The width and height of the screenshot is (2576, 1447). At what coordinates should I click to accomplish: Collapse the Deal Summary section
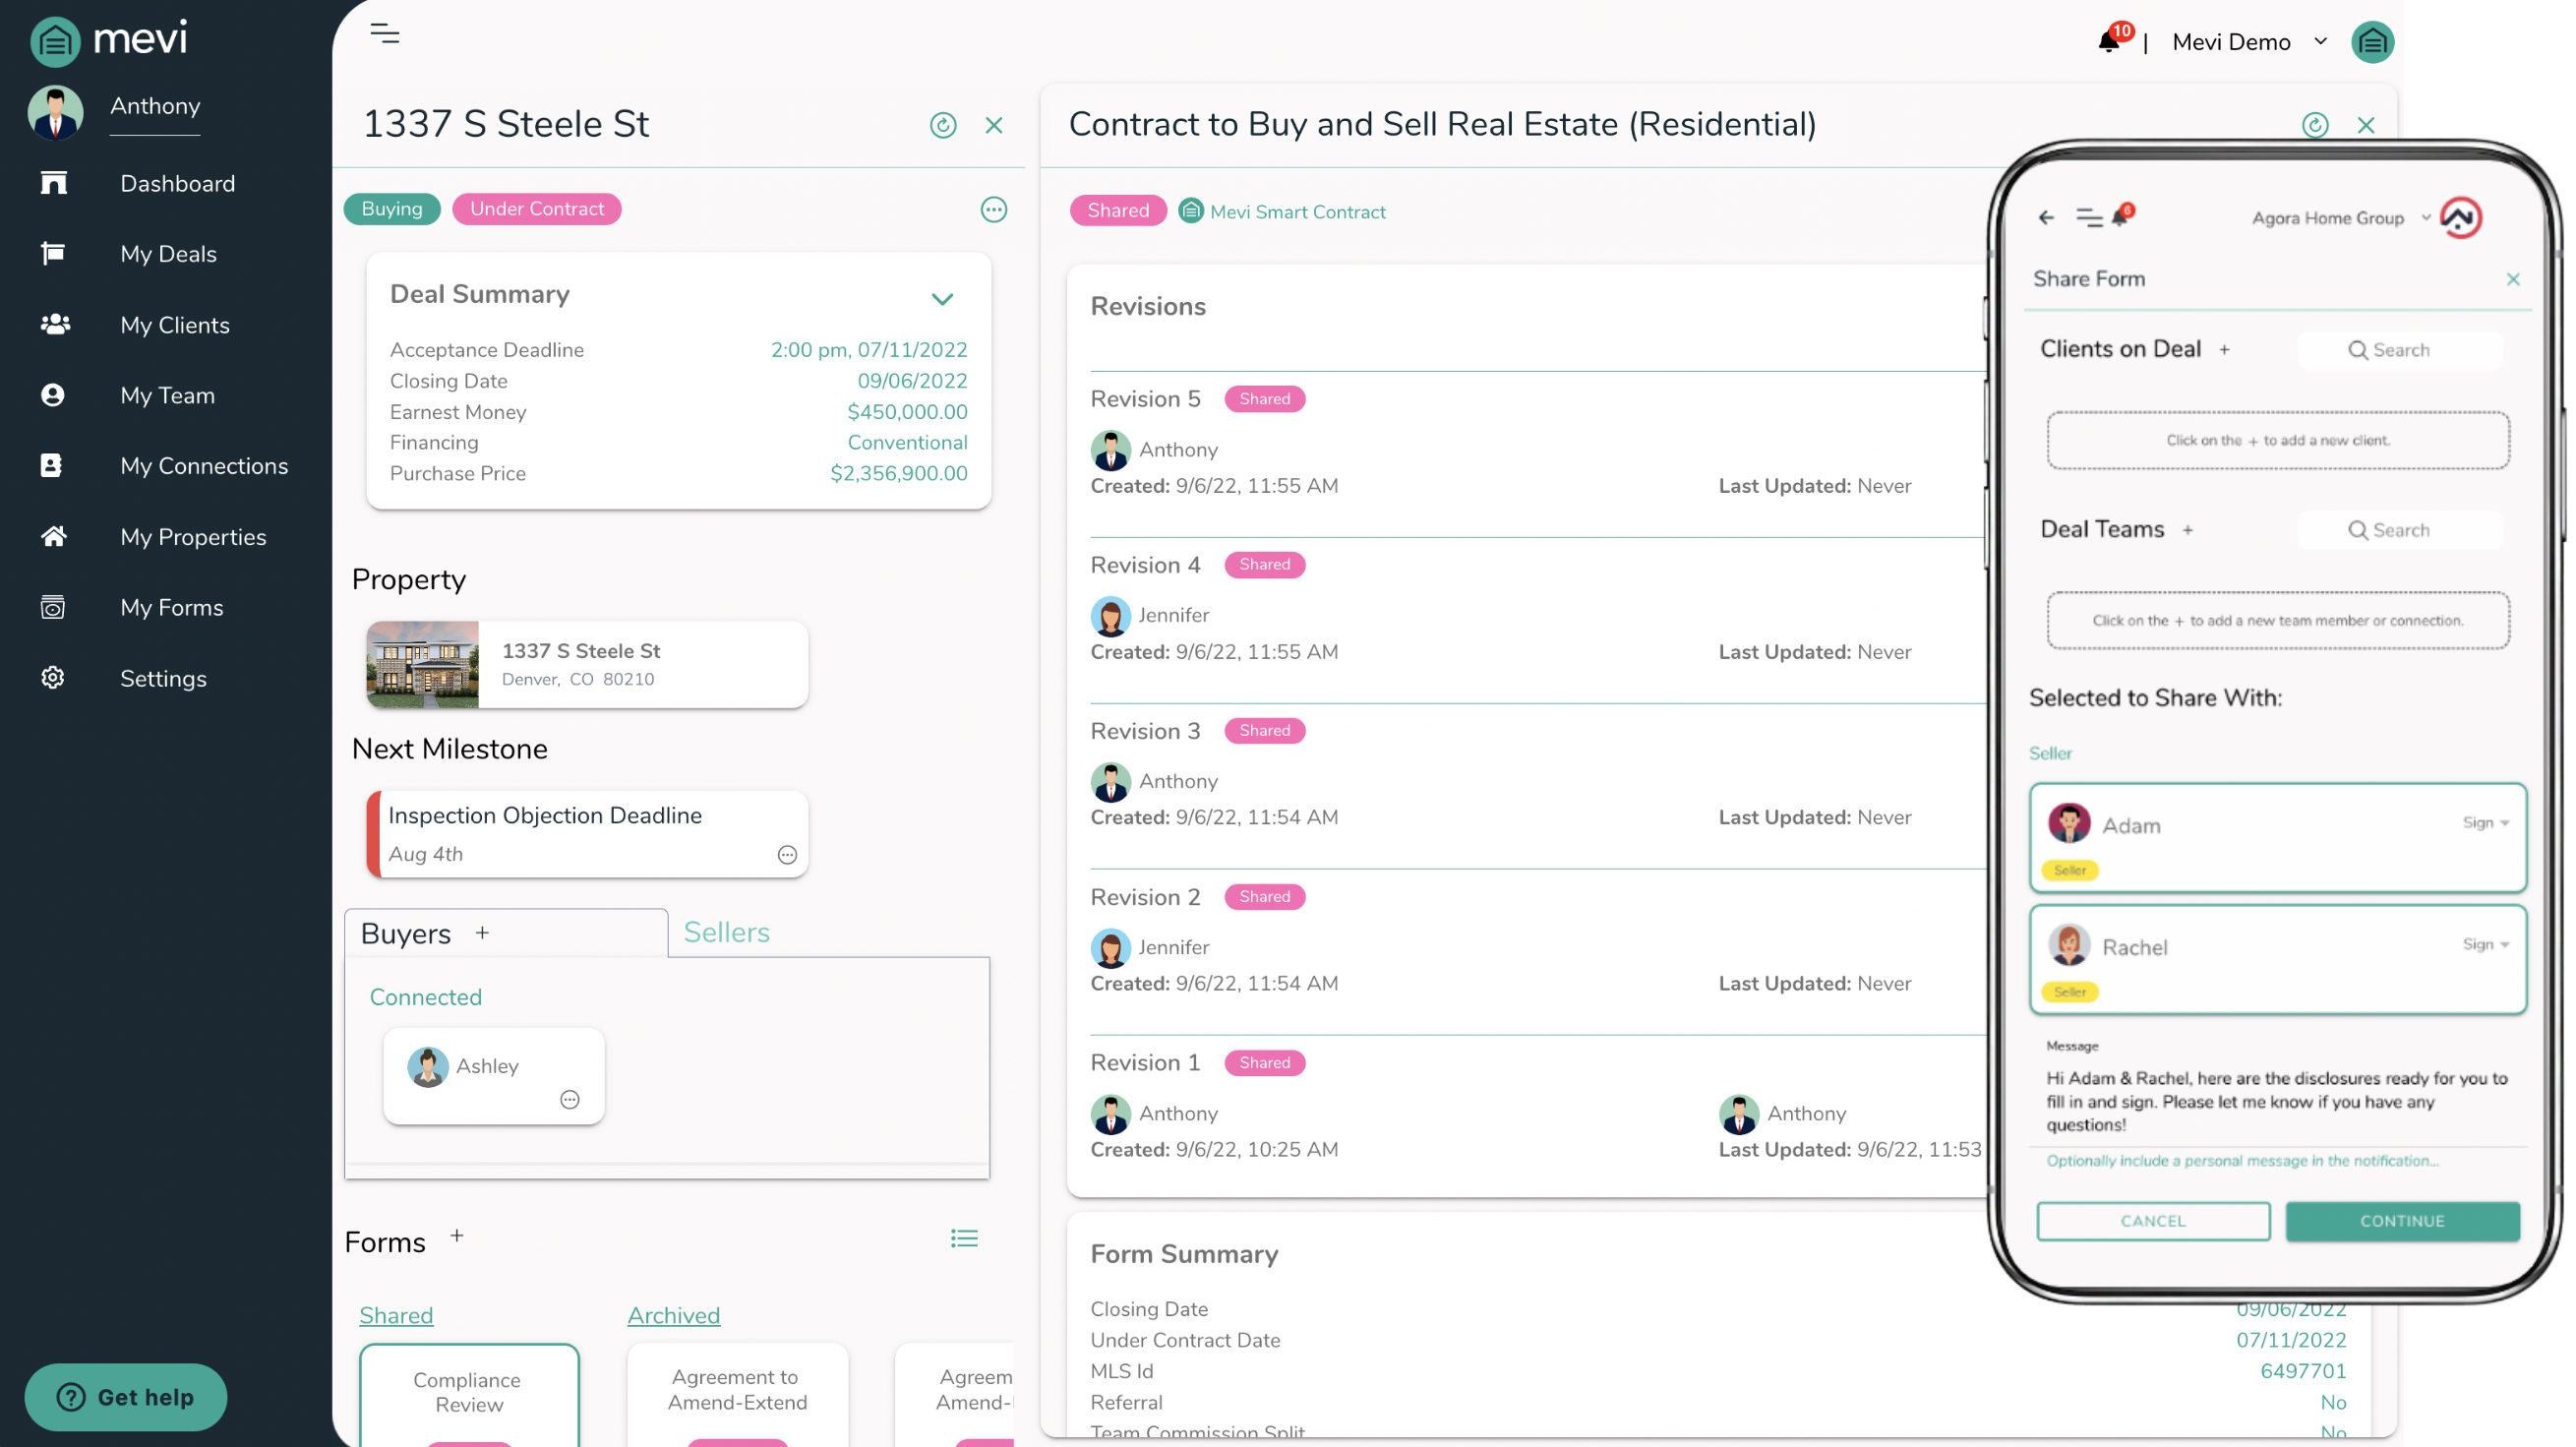tap(942, 299)
